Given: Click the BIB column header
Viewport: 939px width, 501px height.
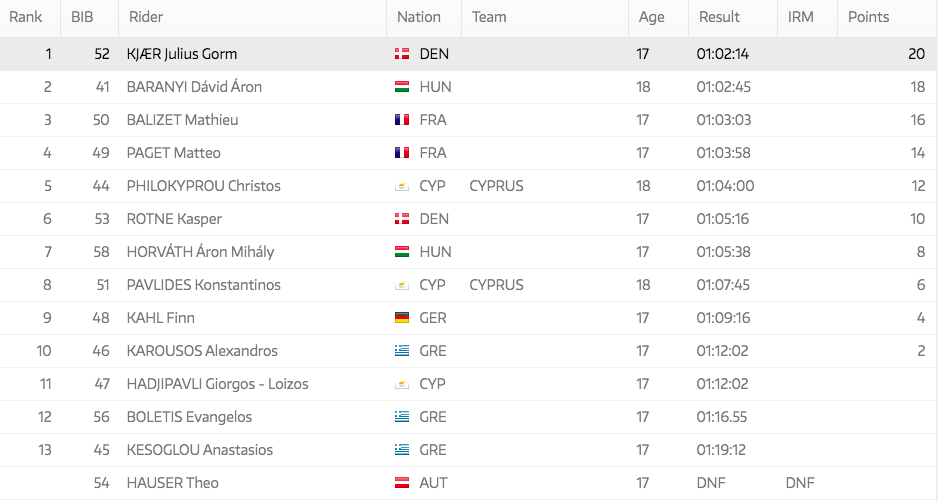Looking at the screenshot, I should tap(82, 17).
